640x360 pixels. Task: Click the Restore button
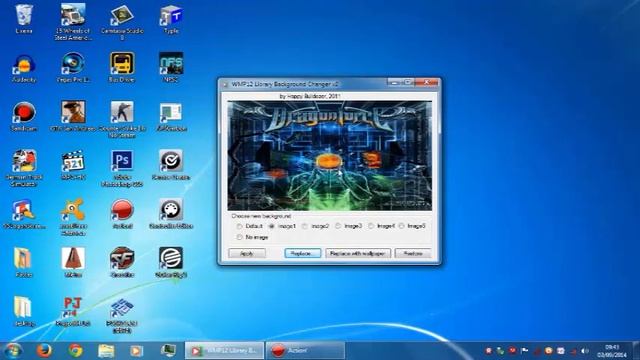pyautogui.click(x=413, y=253)
